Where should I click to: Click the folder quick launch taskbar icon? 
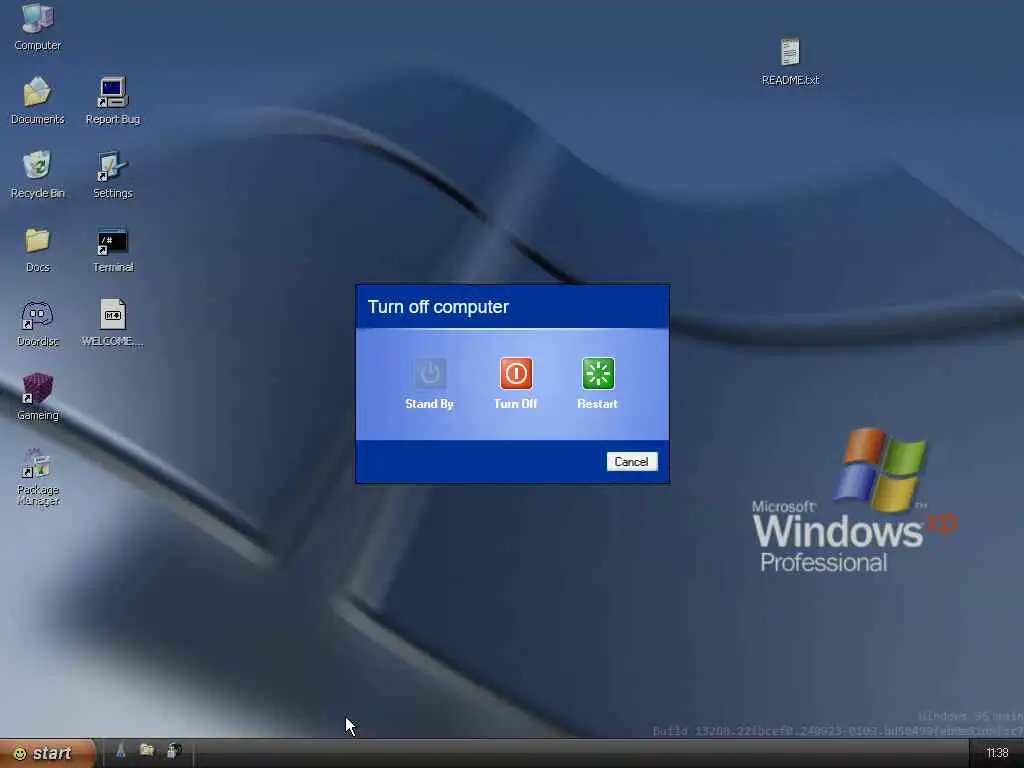point(147,751)
